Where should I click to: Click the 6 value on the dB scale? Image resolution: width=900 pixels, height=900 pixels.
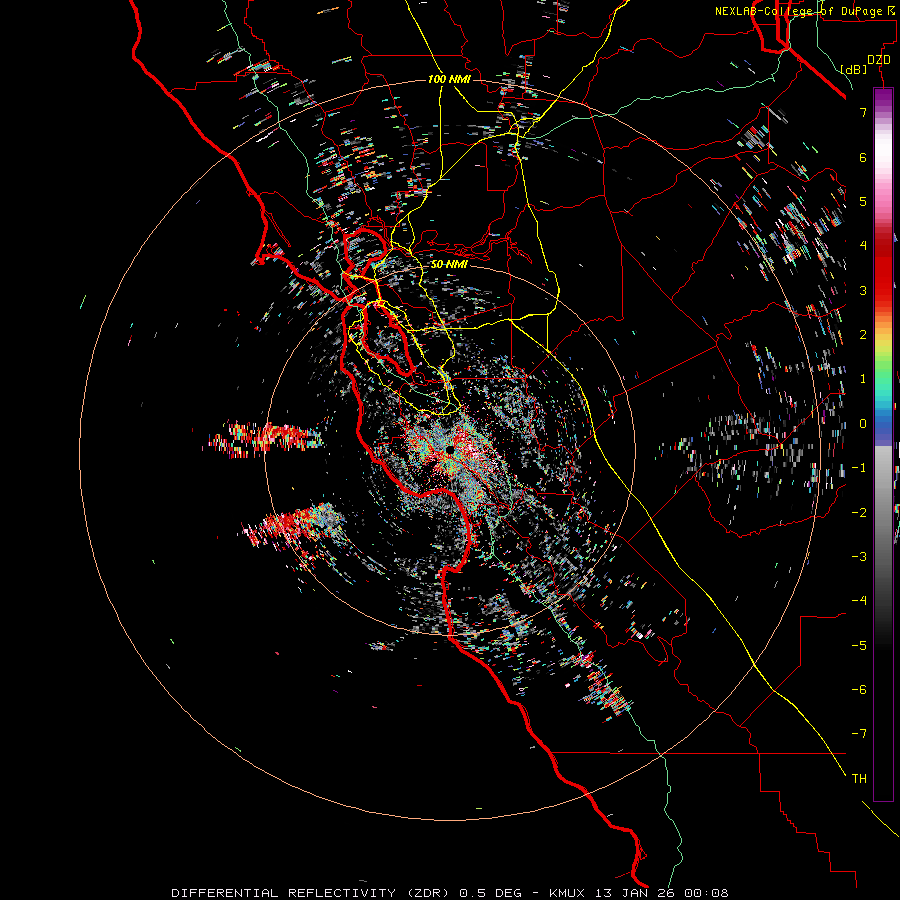click(x=863, y=157)
